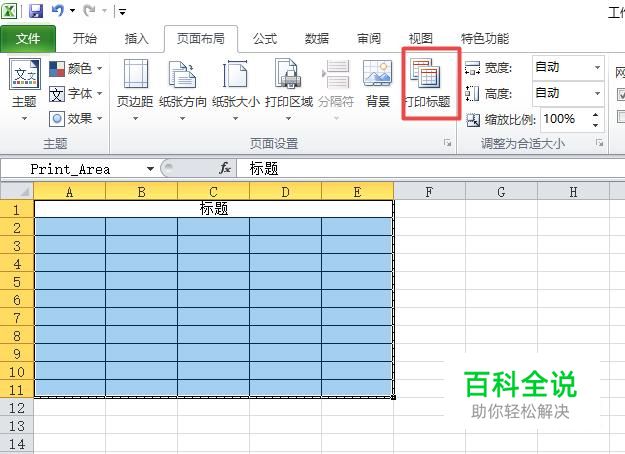Click the 字体 theme fonts icon
This screenshot has width=625, height=454.
point(57,94)
